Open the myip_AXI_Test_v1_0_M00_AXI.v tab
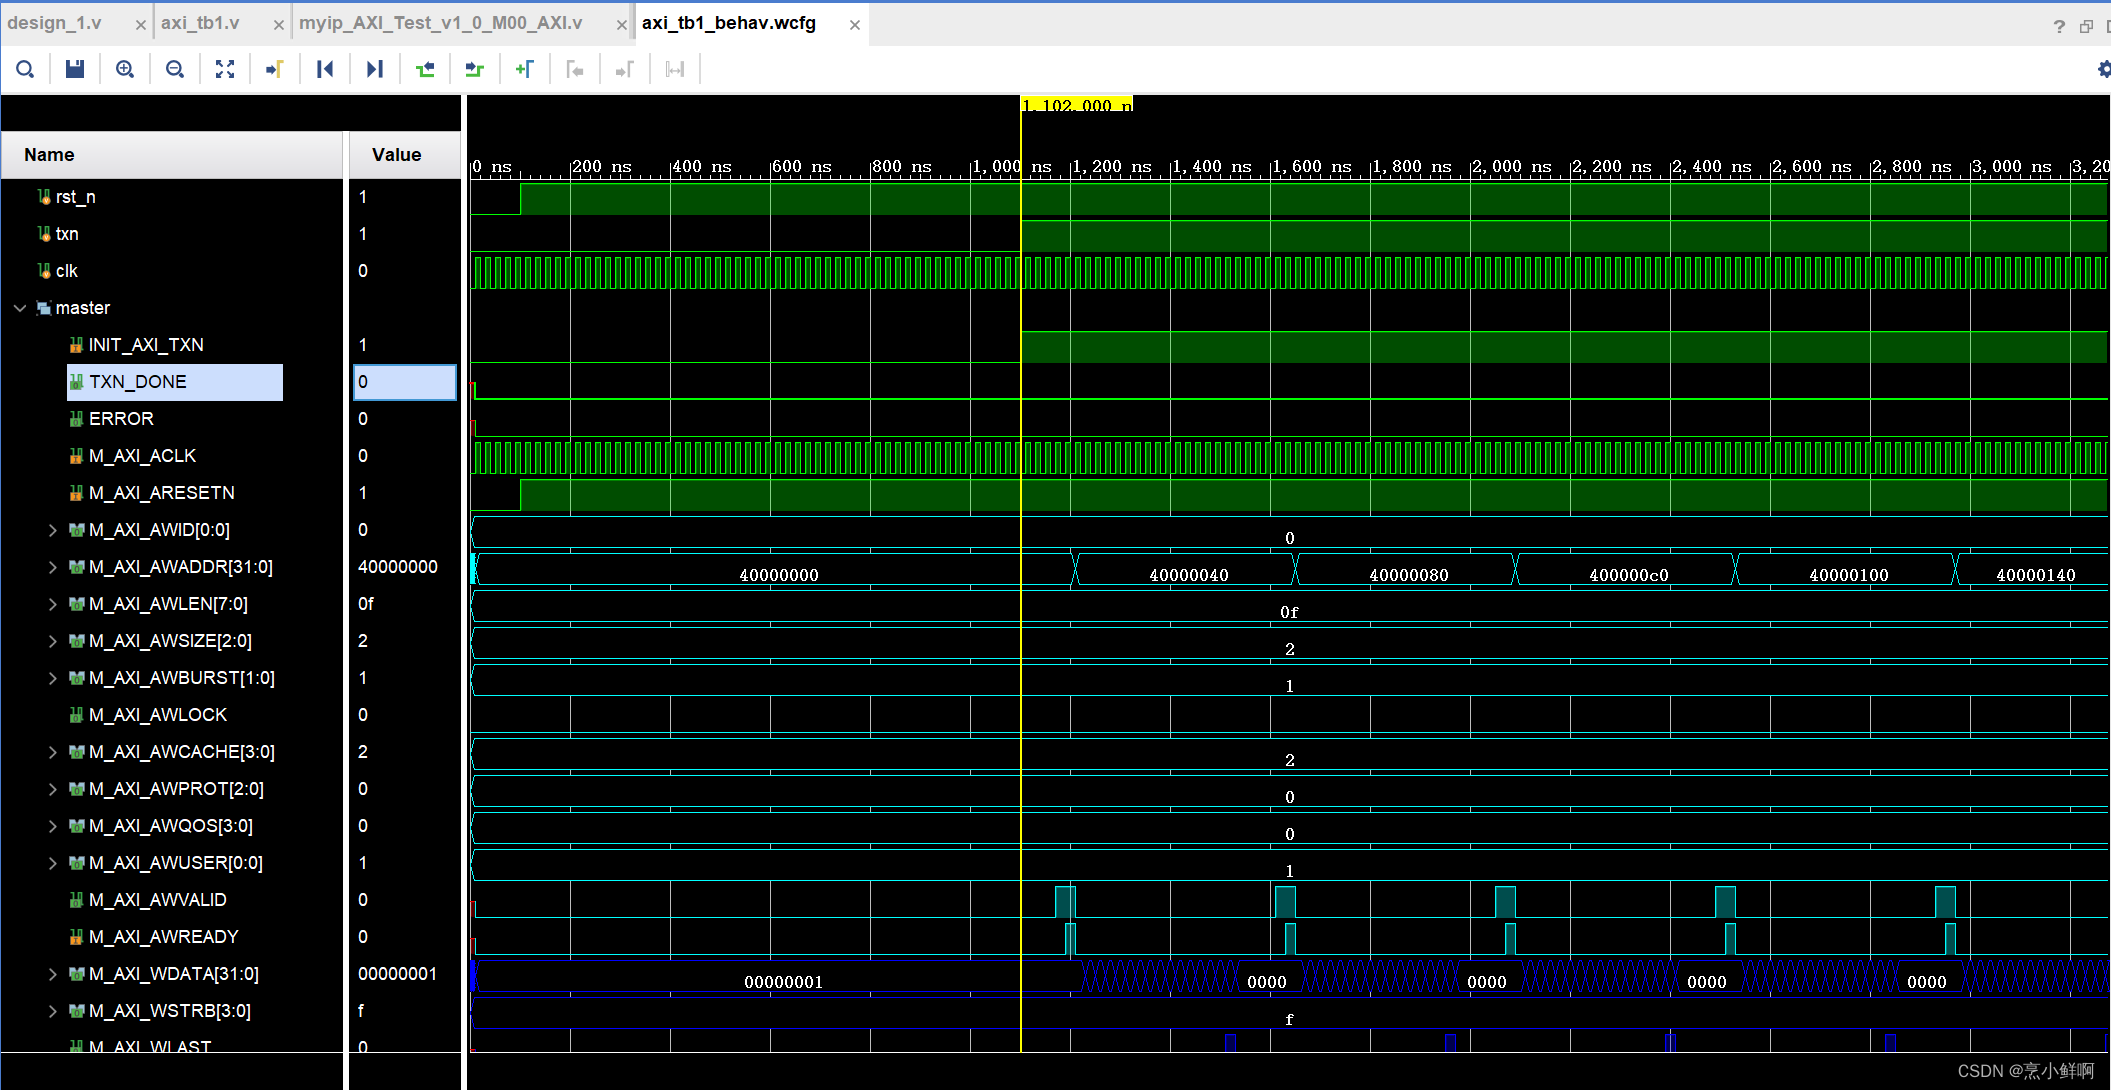This screenshot has width=2111, height=1090. (441, 23)
